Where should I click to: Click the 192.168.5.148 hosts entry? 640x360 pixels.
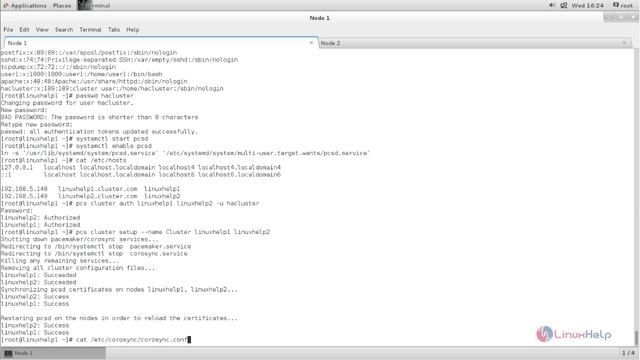(90, 189)
